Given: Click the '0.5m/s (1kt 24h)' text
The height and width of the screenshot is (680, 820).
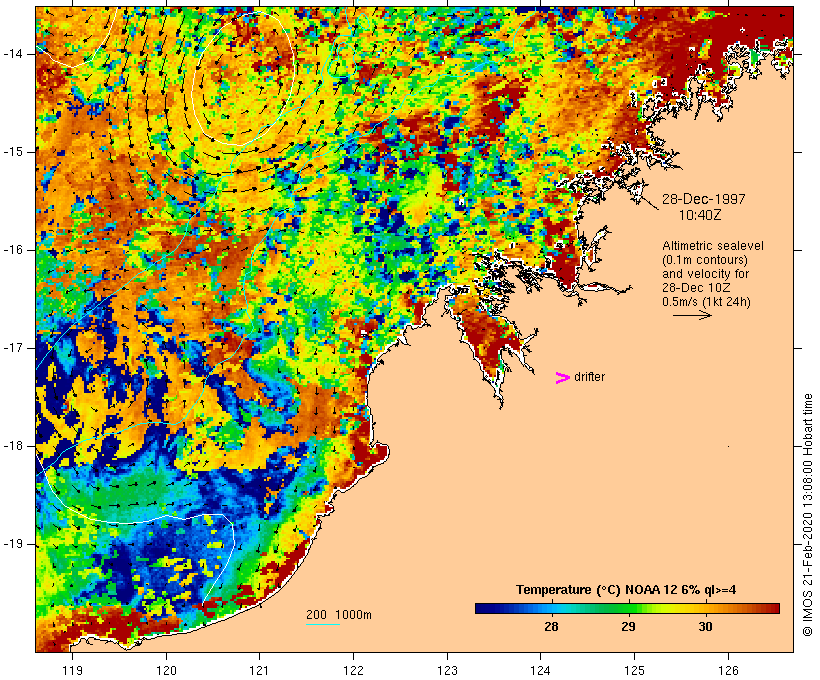Looking at the screenshot, I should point(706,302).
